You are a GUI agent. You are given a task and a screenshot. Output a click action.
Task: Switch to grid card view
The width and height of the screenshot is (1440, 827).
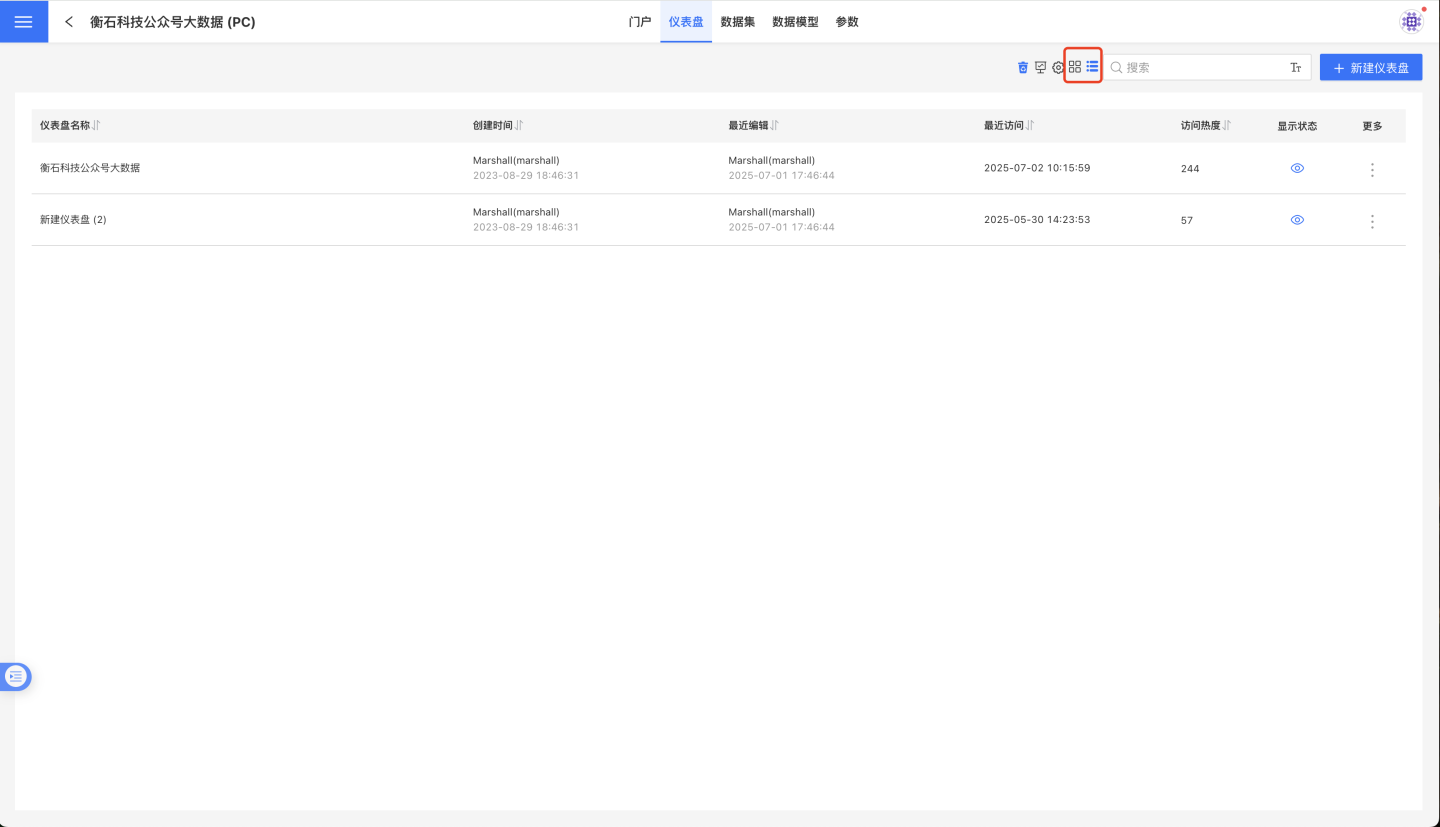[x=1075, y=67]
